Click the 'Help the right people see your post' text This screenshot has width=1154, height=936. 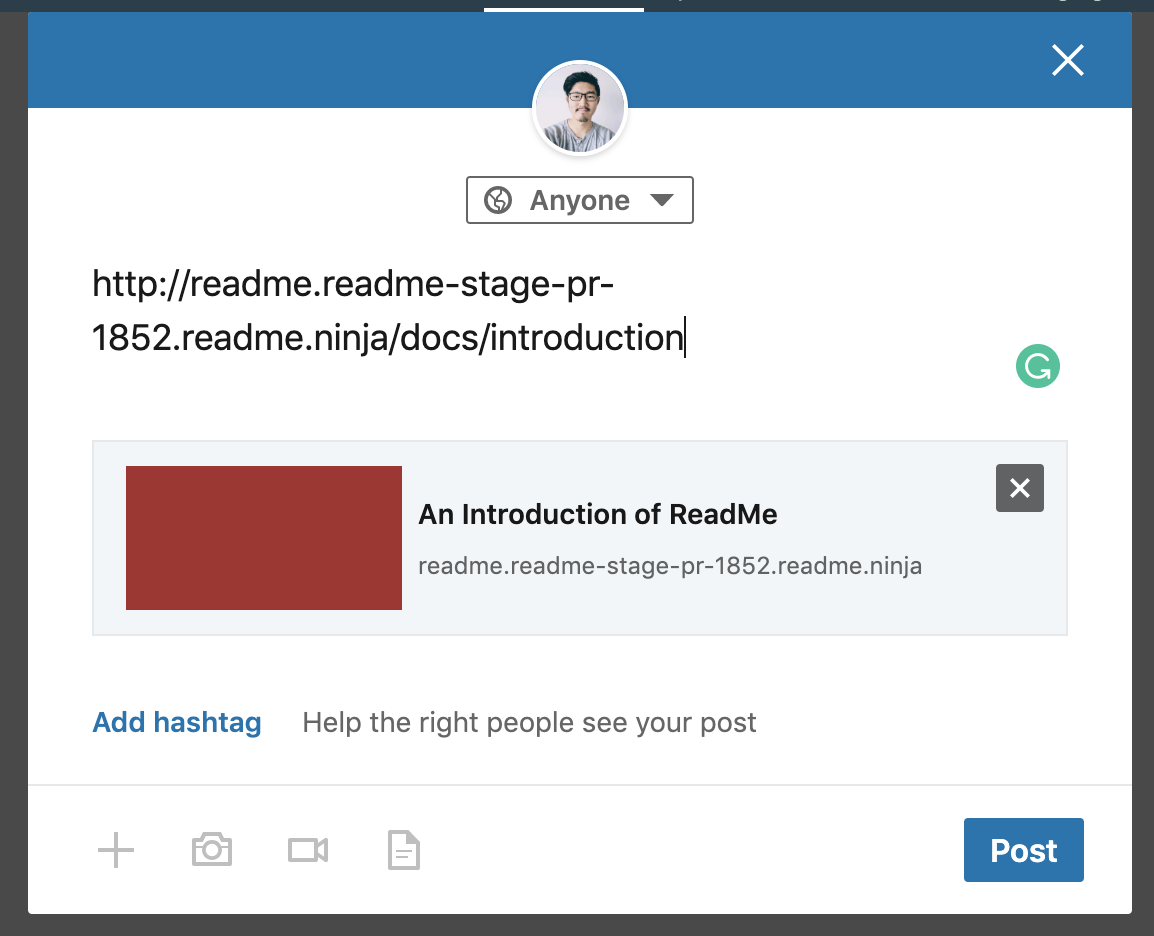coord(529,723)
